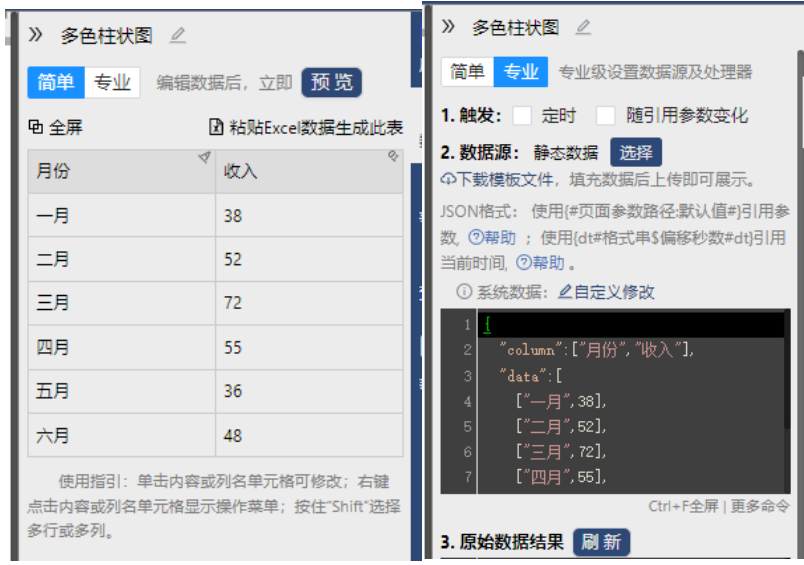The height and width of the screenshot is (565, 804).
Task: Click Excel paste icon beside 粘贴Excel数据生成此表
Action: tap(216, 127)
